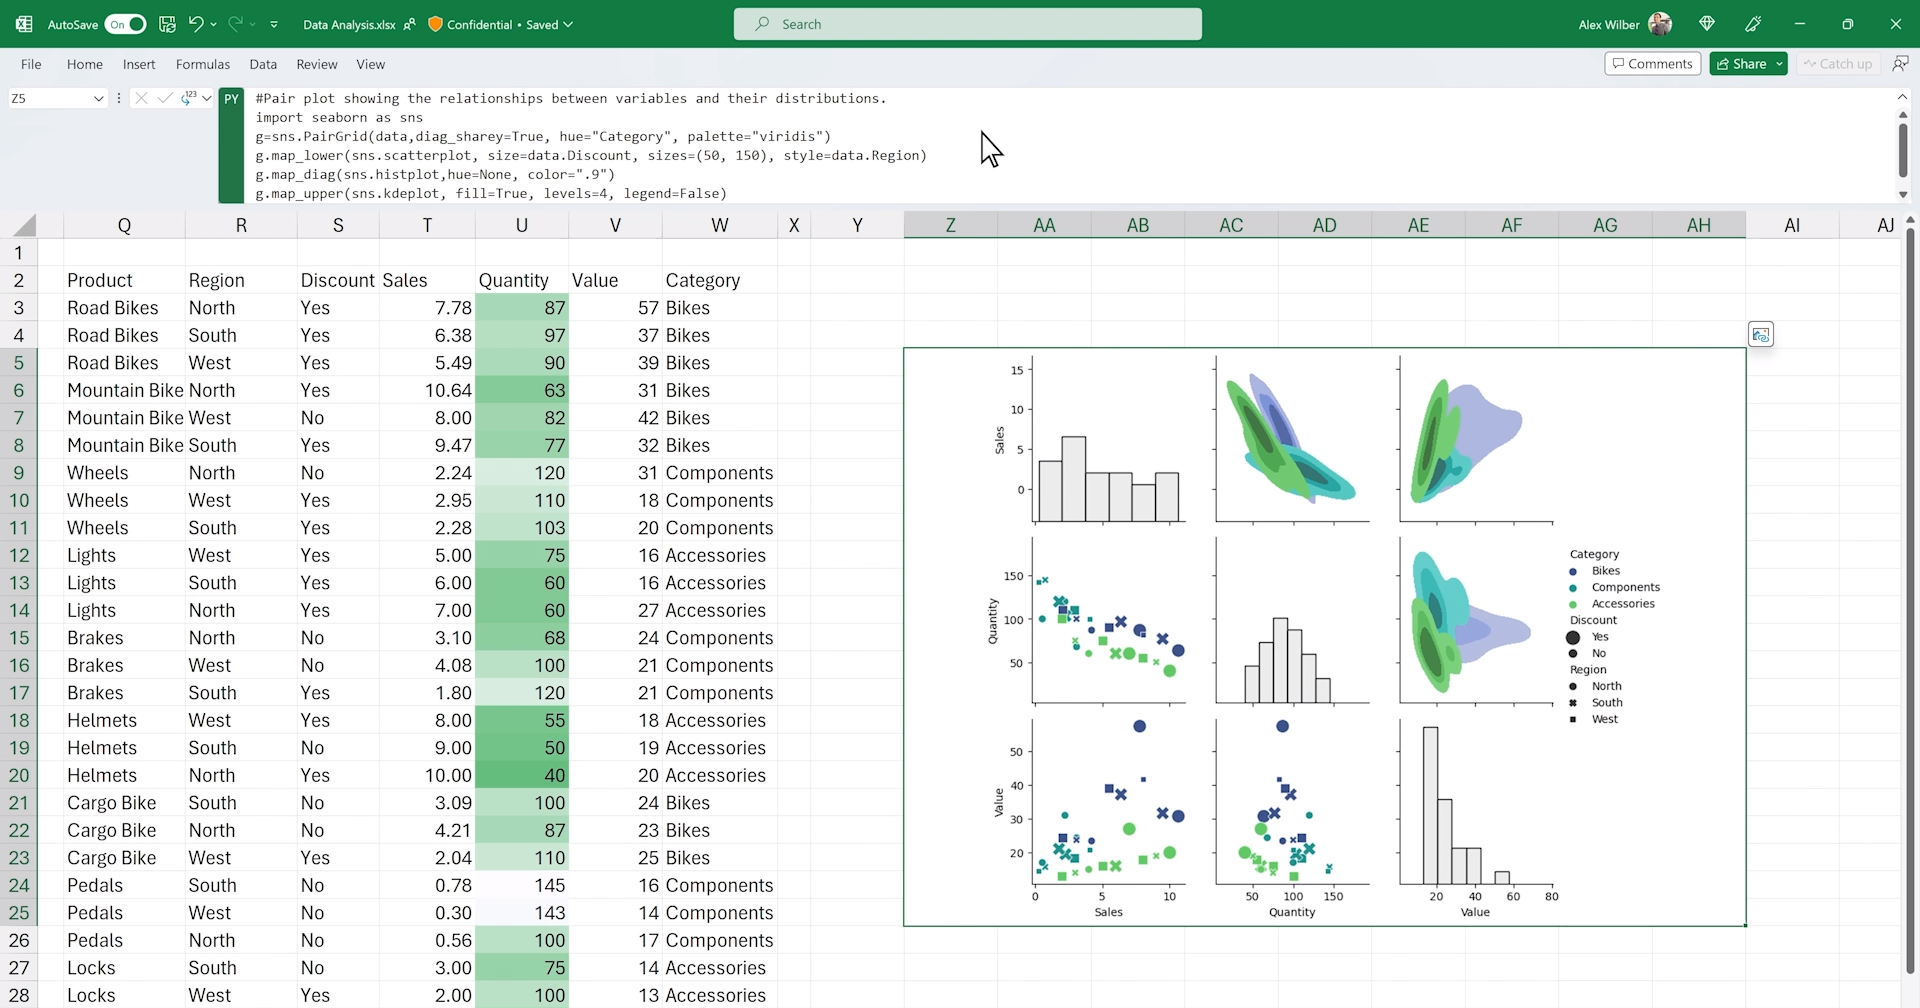This screenshot has width=1920, height=1008.
Task: Click the formula bar vertical scrollbar thumb
Action: click(1902, 150)
